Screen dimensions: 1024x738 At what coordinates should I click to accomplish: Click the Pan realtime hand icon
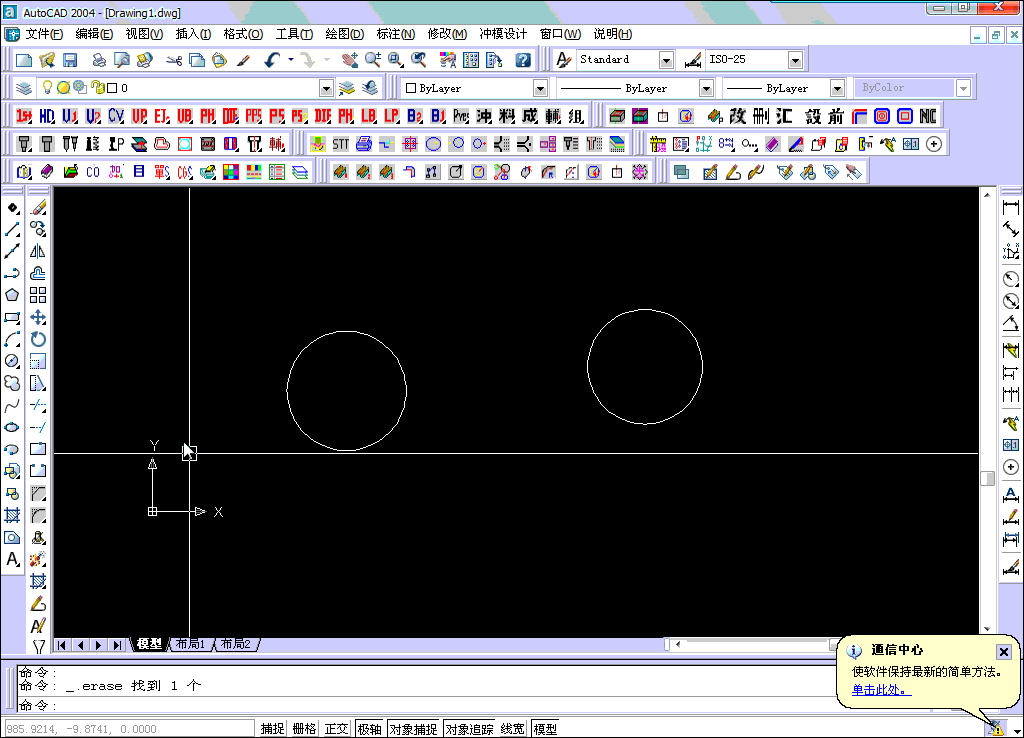349,60
